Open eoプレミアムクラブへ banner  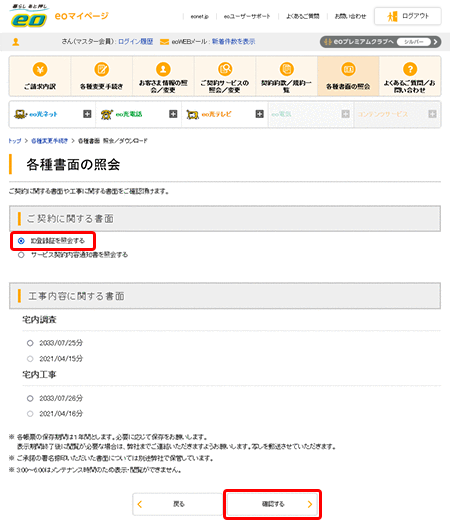[x=380, y=42]
